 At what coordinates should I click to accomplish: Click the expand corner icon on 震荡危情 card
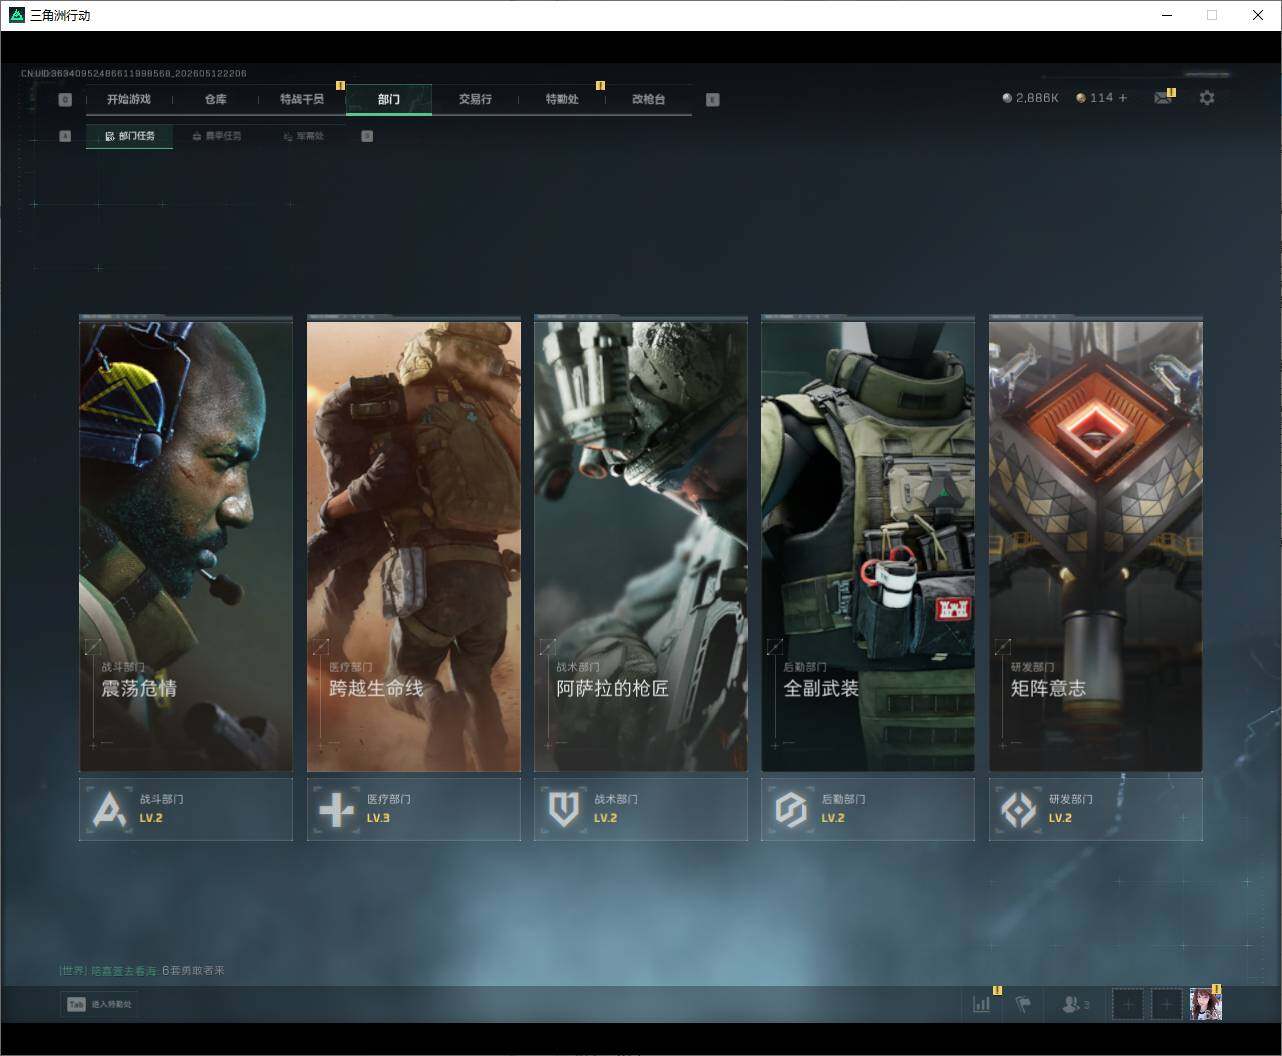point(93,647)
